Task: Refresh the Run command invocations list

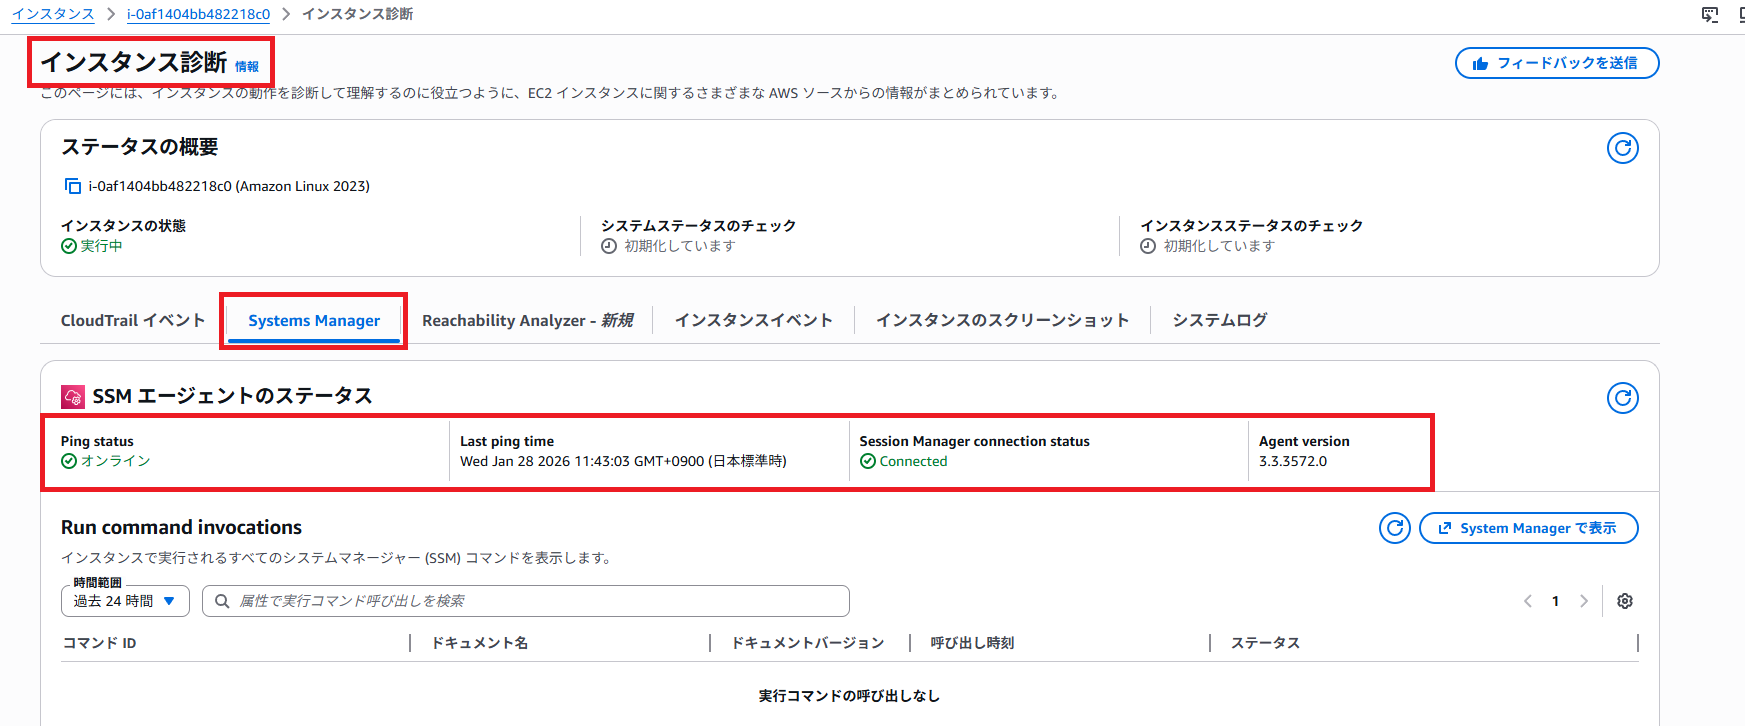Action: [1394, 528]
